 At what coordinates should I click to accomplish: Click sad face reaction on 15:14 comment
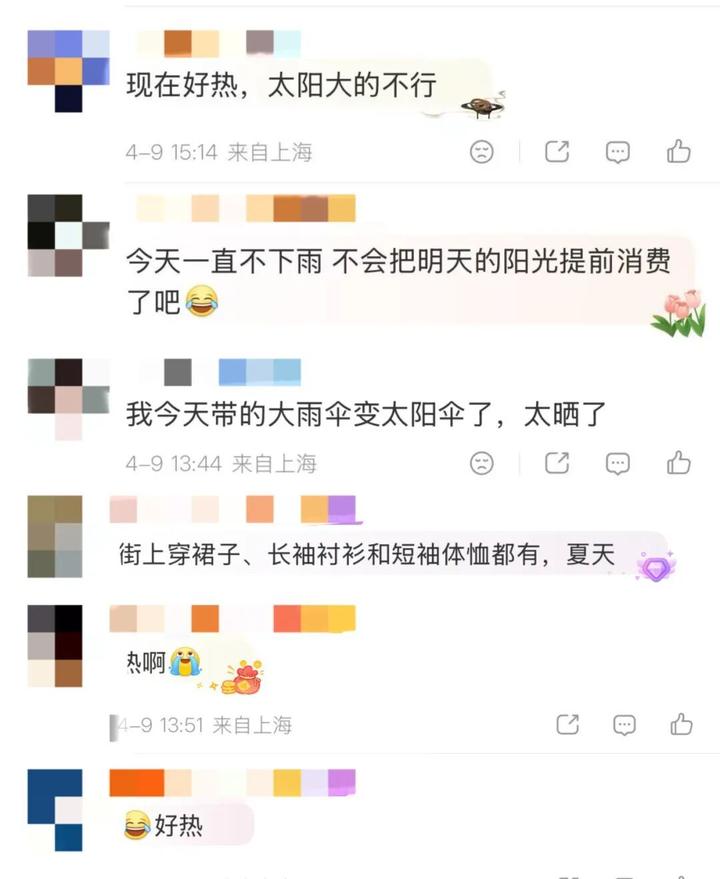coord(481,152)
